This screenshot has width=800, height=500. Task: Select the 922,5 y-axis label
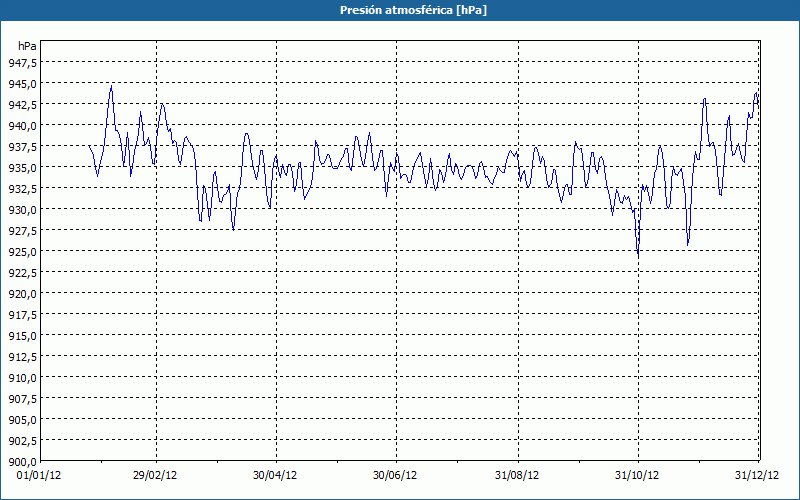22,272
